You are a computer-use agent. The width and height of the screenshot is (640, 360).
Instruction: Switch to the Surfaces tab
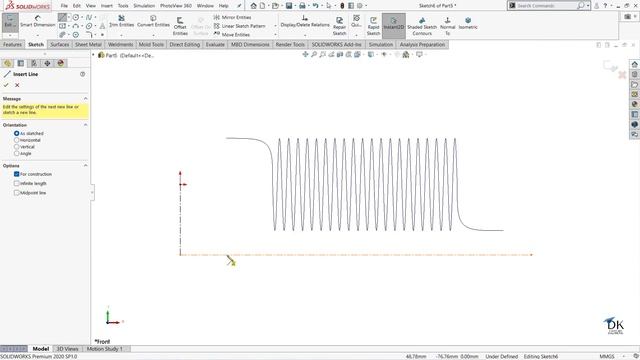[x=60, y=44]
